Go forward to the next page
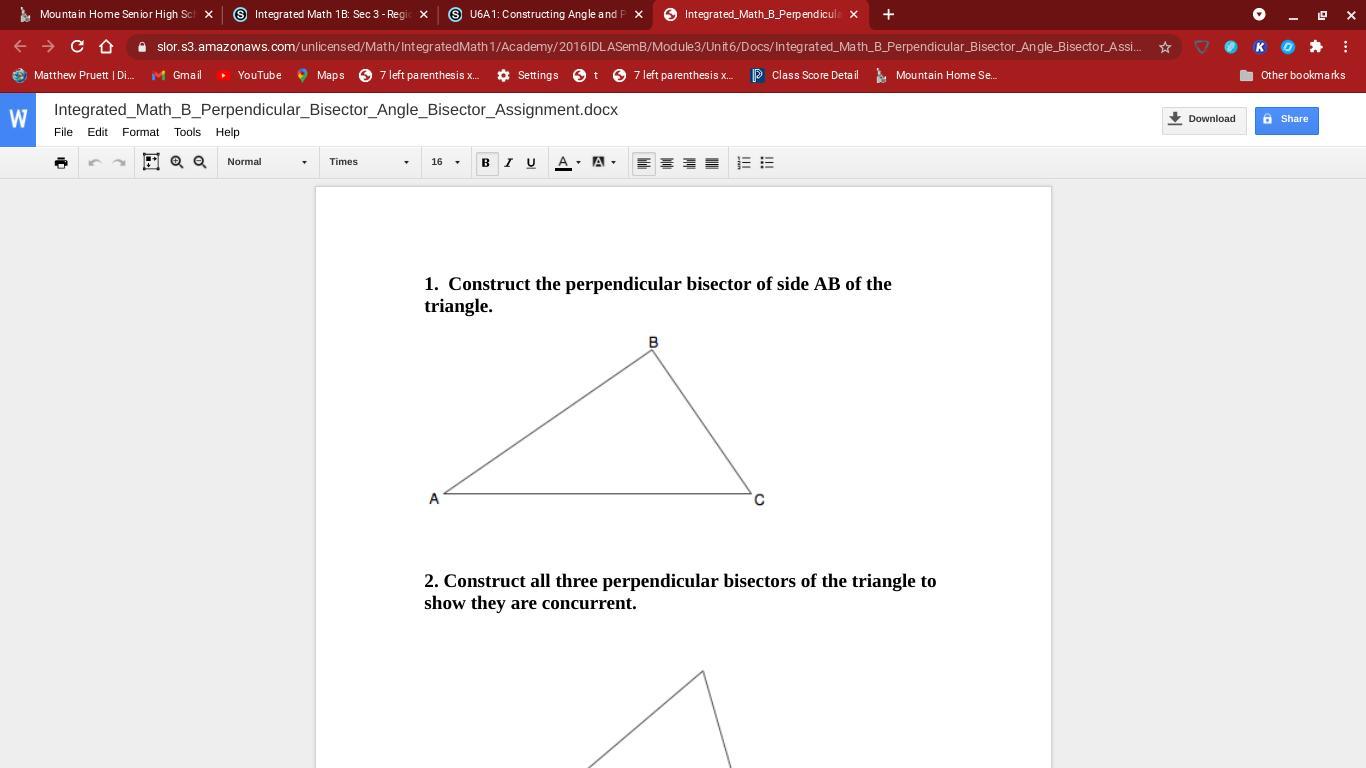Screen dimensions: 1366x768 point(48,47)
